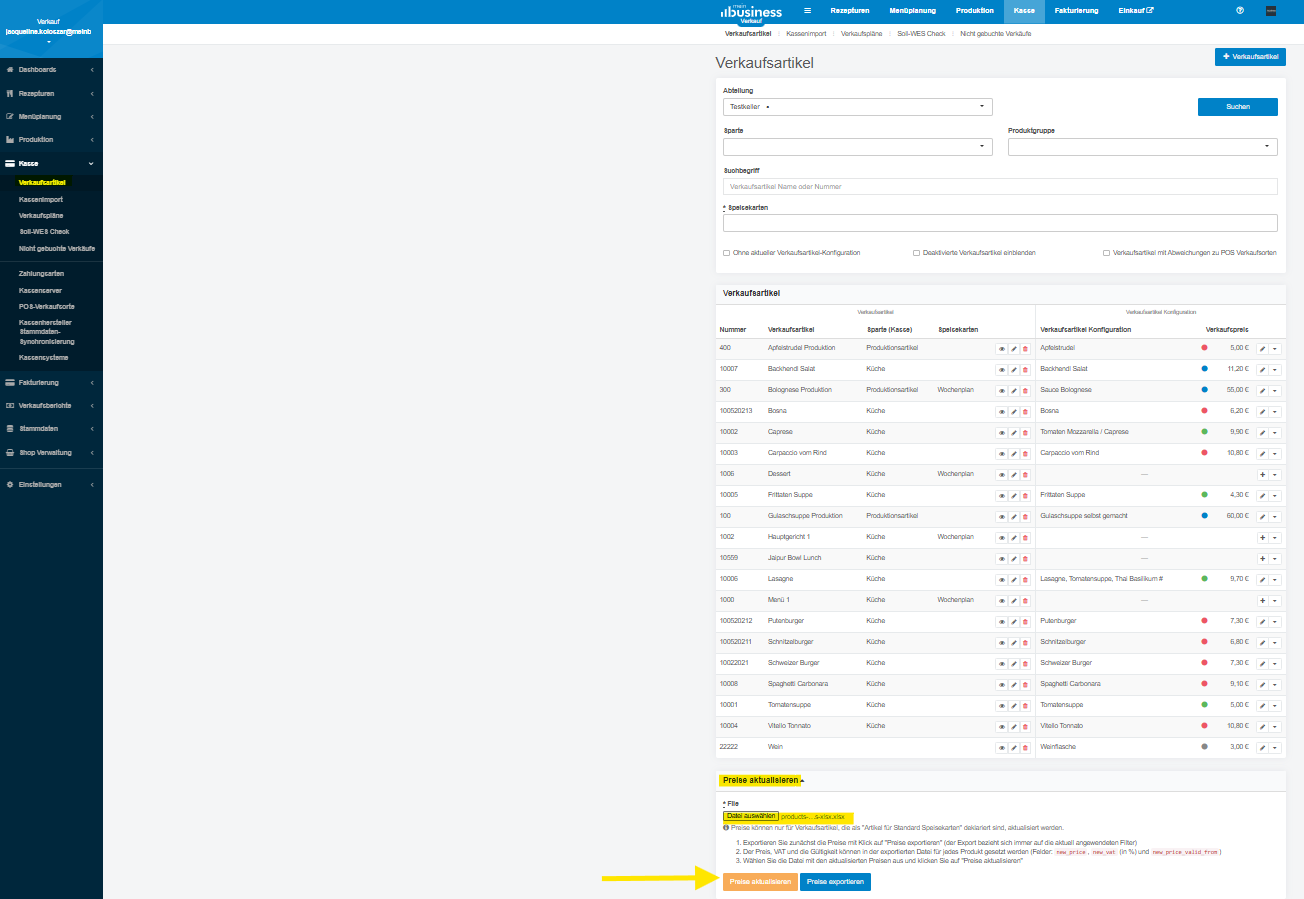View the Tomatensuppe eye icon

coord(1001,705)
